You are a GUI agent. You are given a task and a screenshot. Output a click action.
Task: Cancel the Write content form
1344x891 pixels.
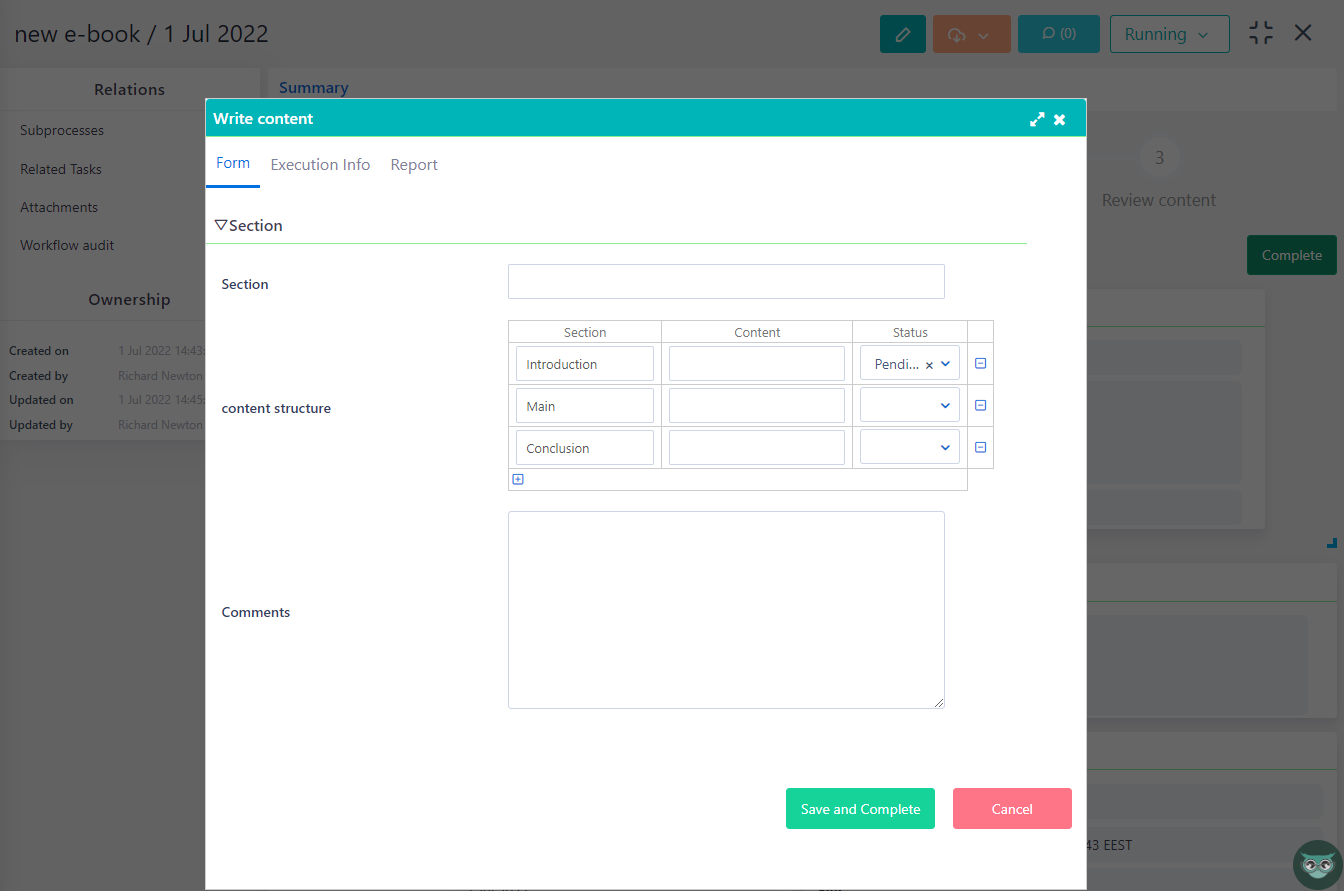1012,808
